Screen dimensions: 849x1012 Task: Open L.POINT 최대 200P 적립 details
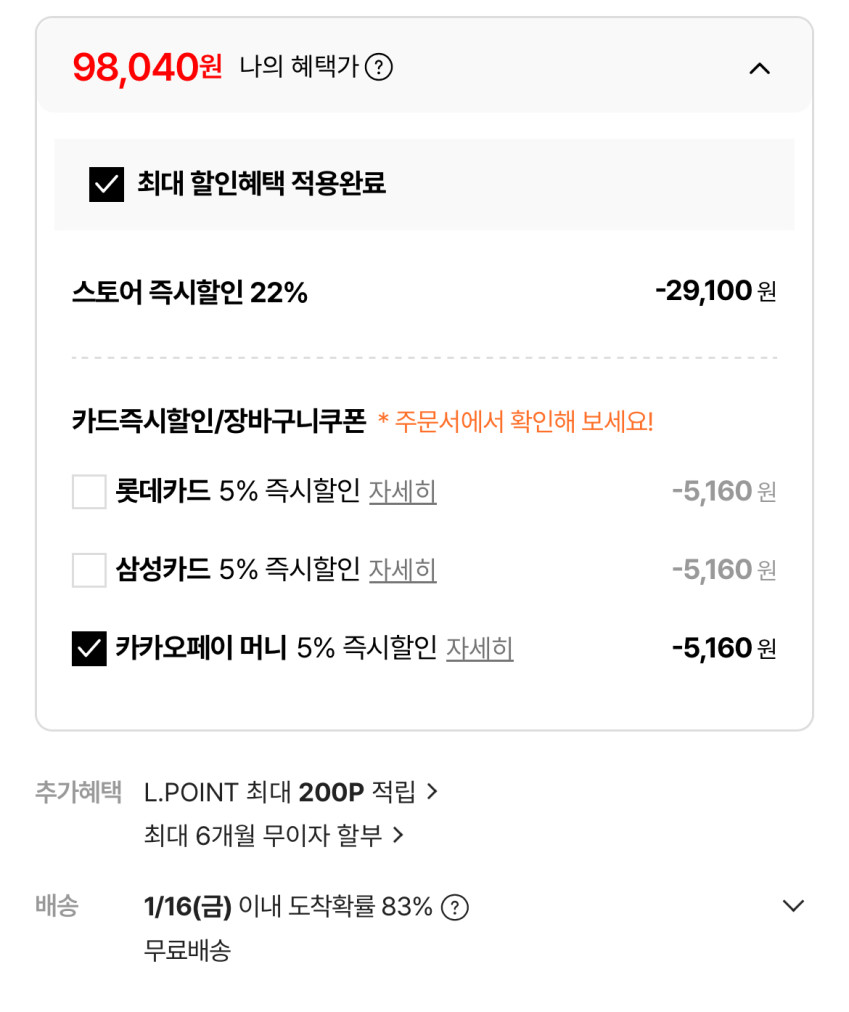(280, 792)
